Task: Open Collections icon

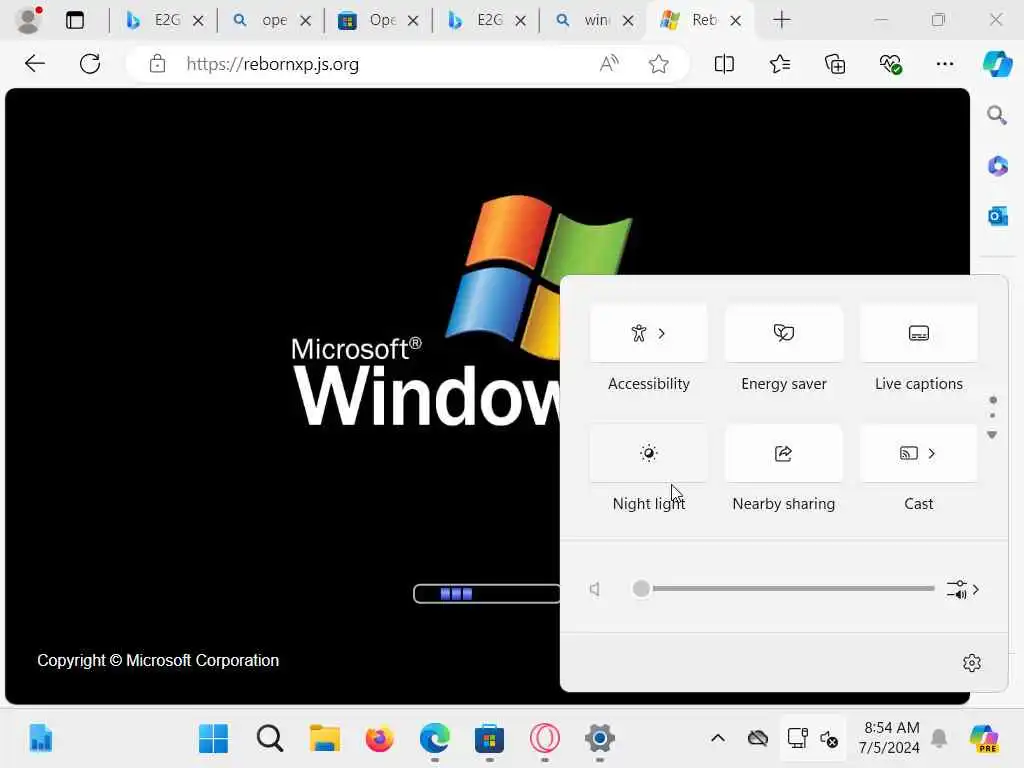Action: [x=835, y=63]
